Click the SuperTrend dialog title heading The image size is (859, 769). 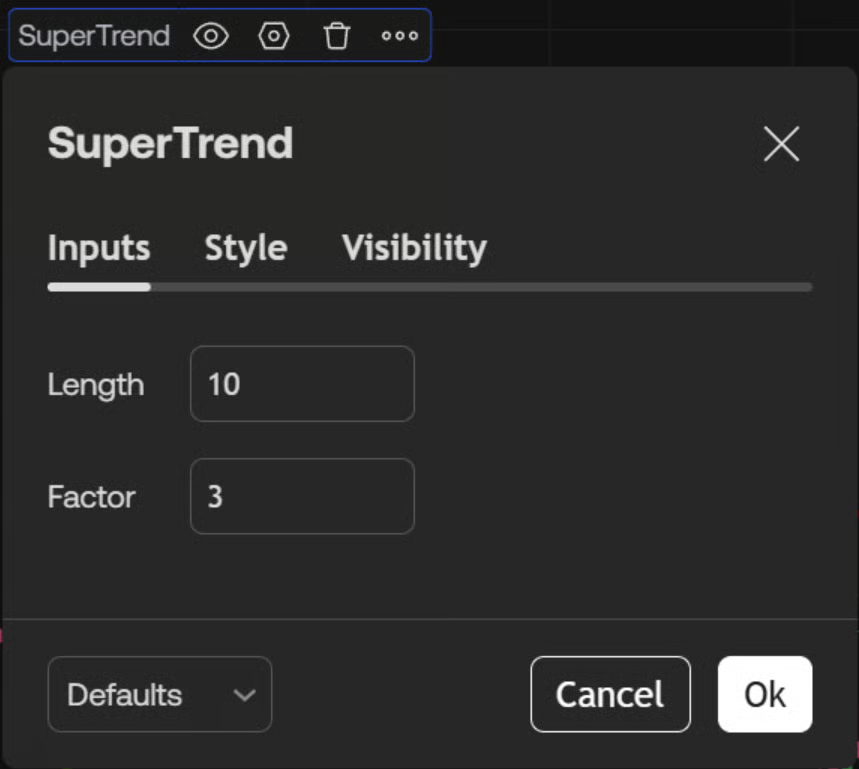(x=170, y=144)
